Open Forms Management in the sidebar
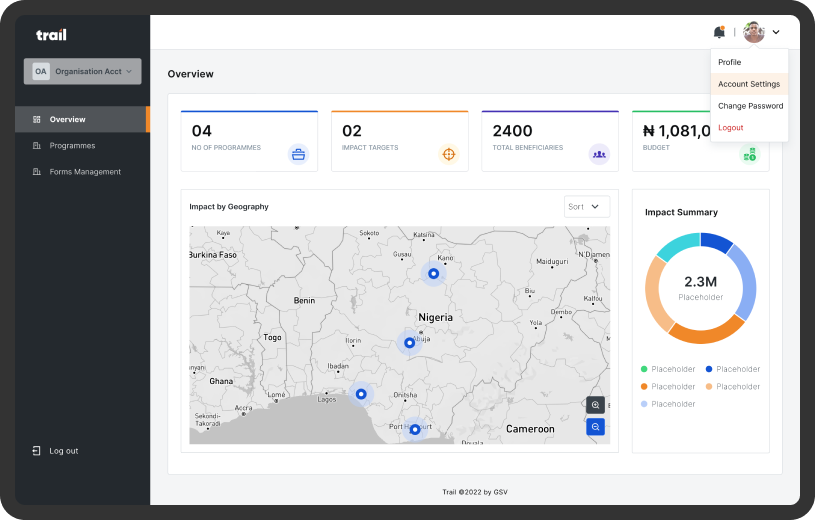Viewport: 815px width, 520px height. 84,172
